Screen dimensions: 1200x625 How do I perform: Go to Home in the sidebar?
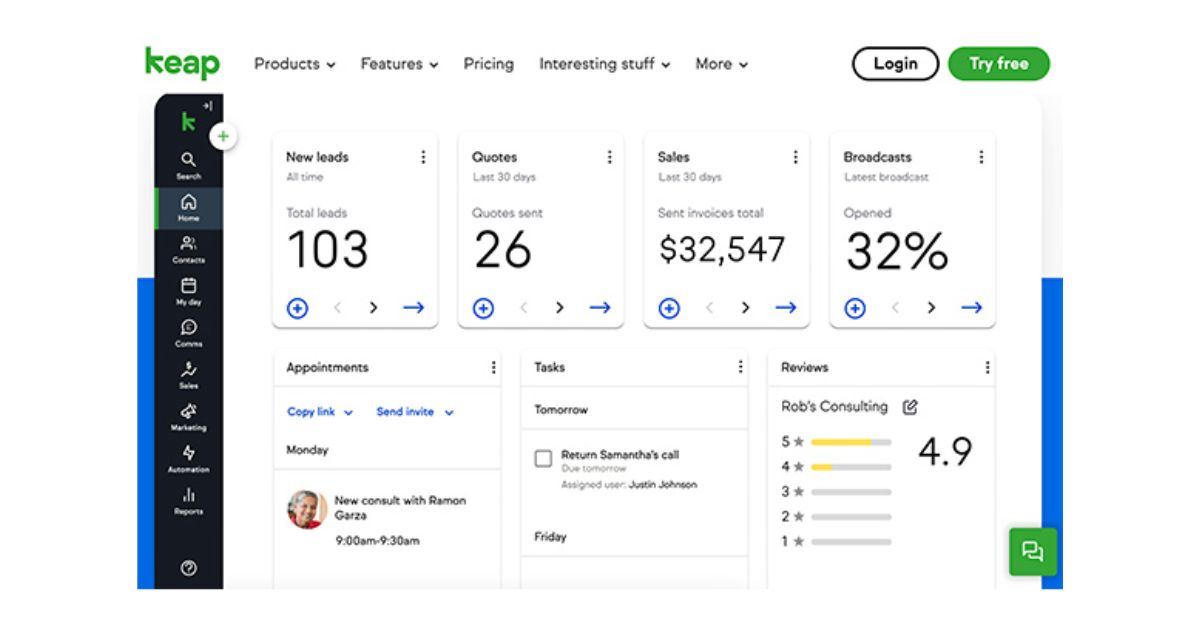click(188, 207)
